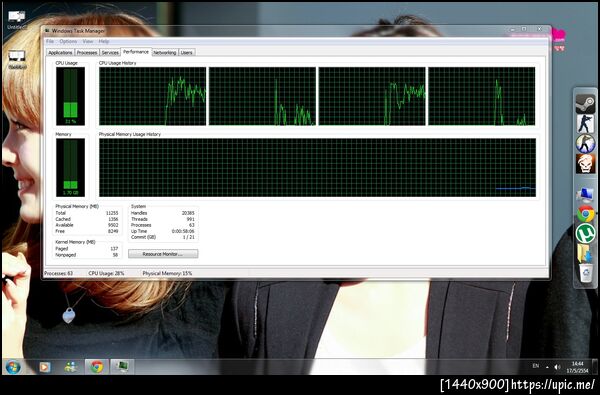This screenshot has width=600, height=395.
Task: Click the fourth CPU core history graph
Action: [x=481, y=96]
